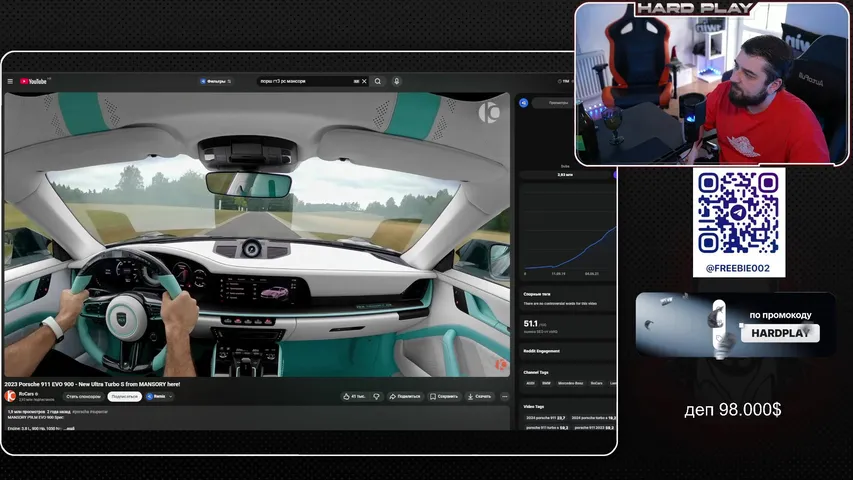The height and width of the screenshot is (480, 853).
Task: Select the 'porsche 911 turbo s' video tag
Action: (547, 427)
